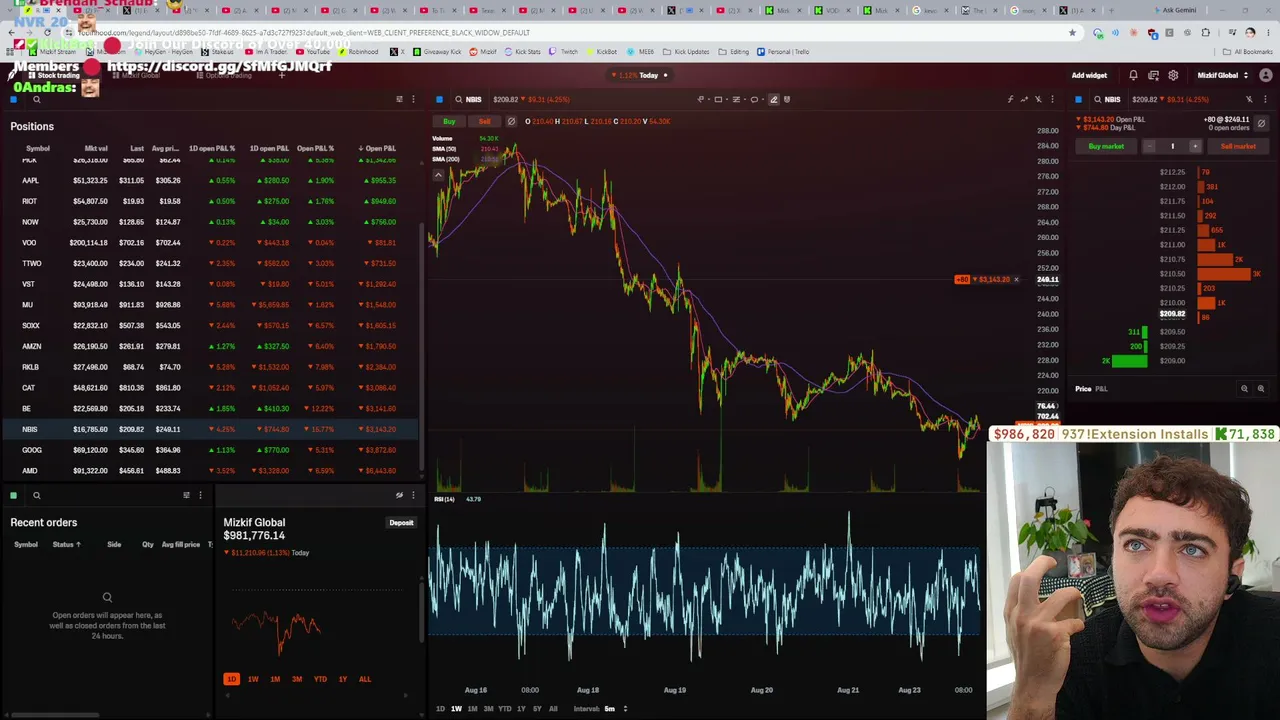The height and width of the screenshot is (720, 1280).
Task: Open Recent orders three-dot menu
Action: click(200, 495)
